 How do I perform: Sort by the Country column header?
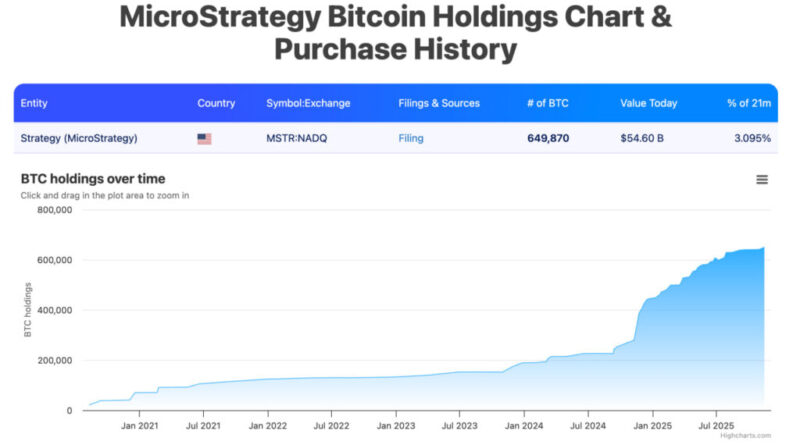216,103
